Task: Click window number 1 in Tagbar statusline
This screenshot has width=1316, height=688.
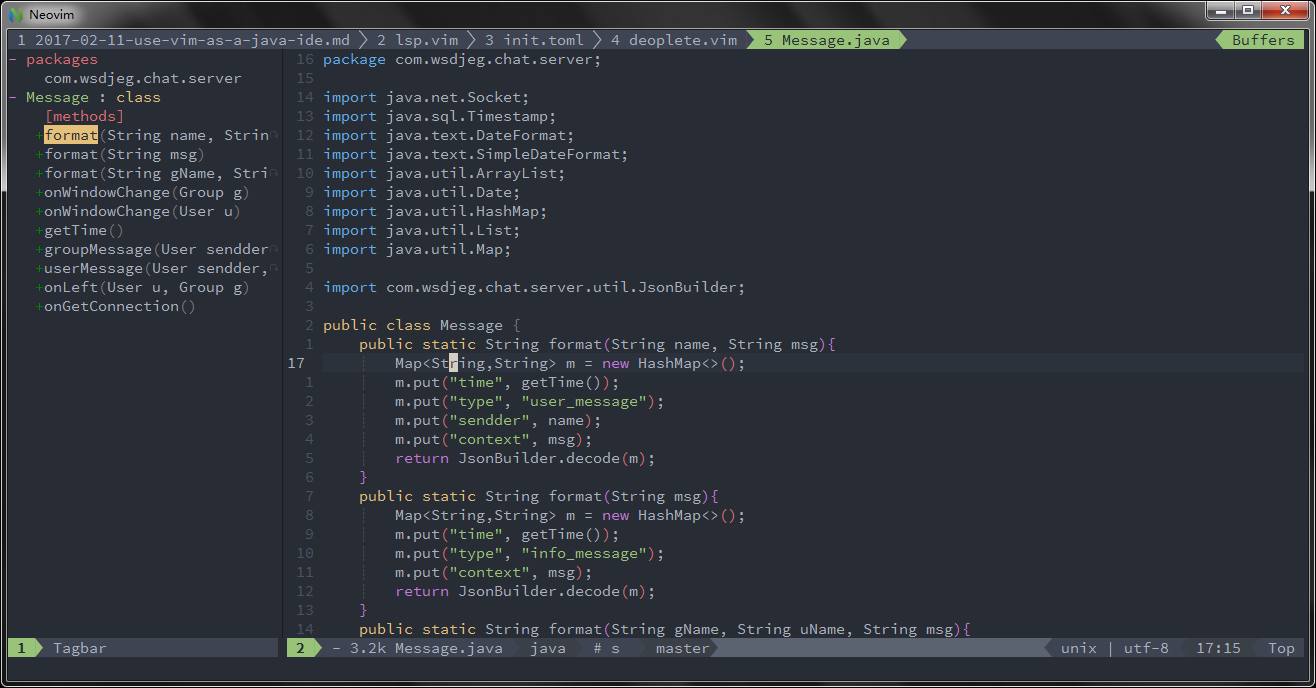Action: pos(21,648)
